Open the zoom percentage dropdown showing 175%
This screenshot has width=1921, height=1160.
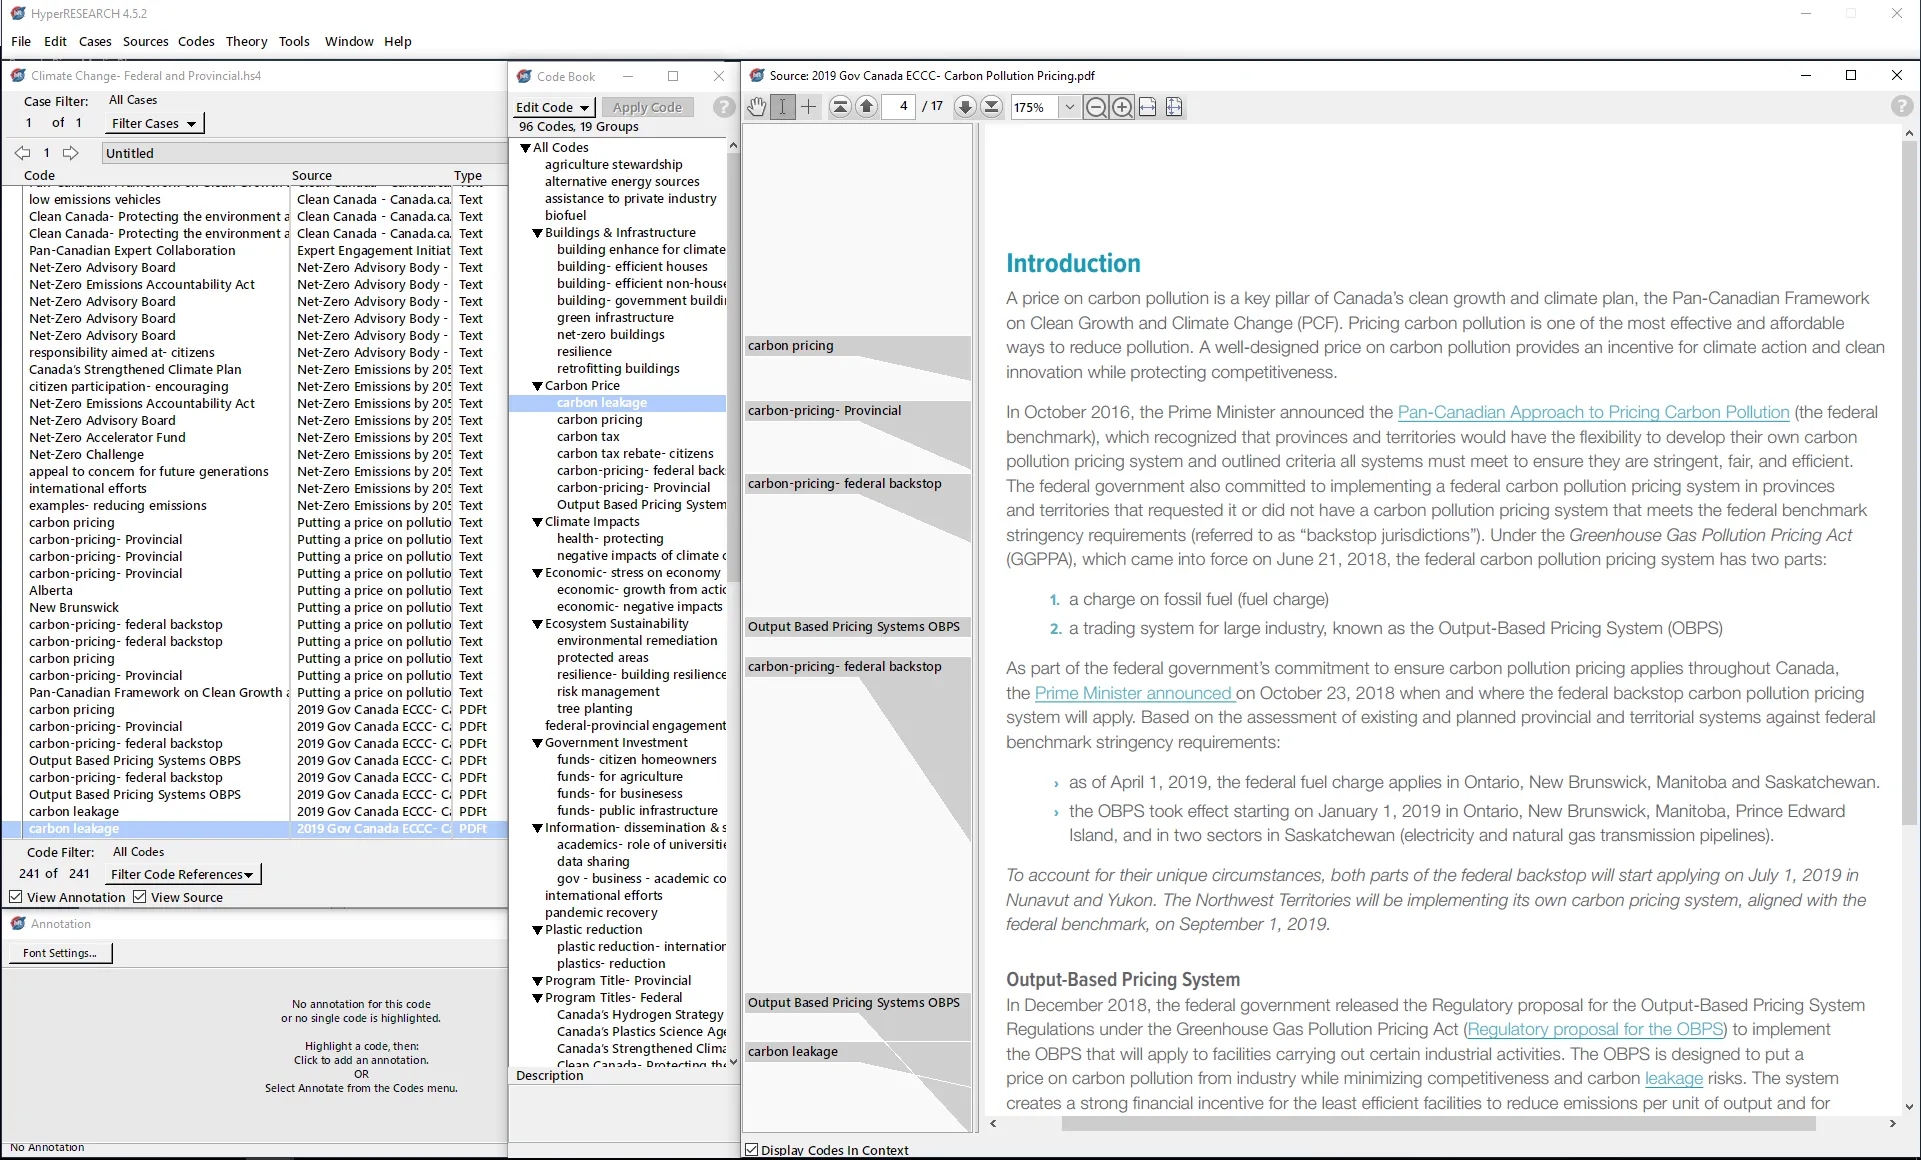pyautogui.click(x=1071, y=107)
